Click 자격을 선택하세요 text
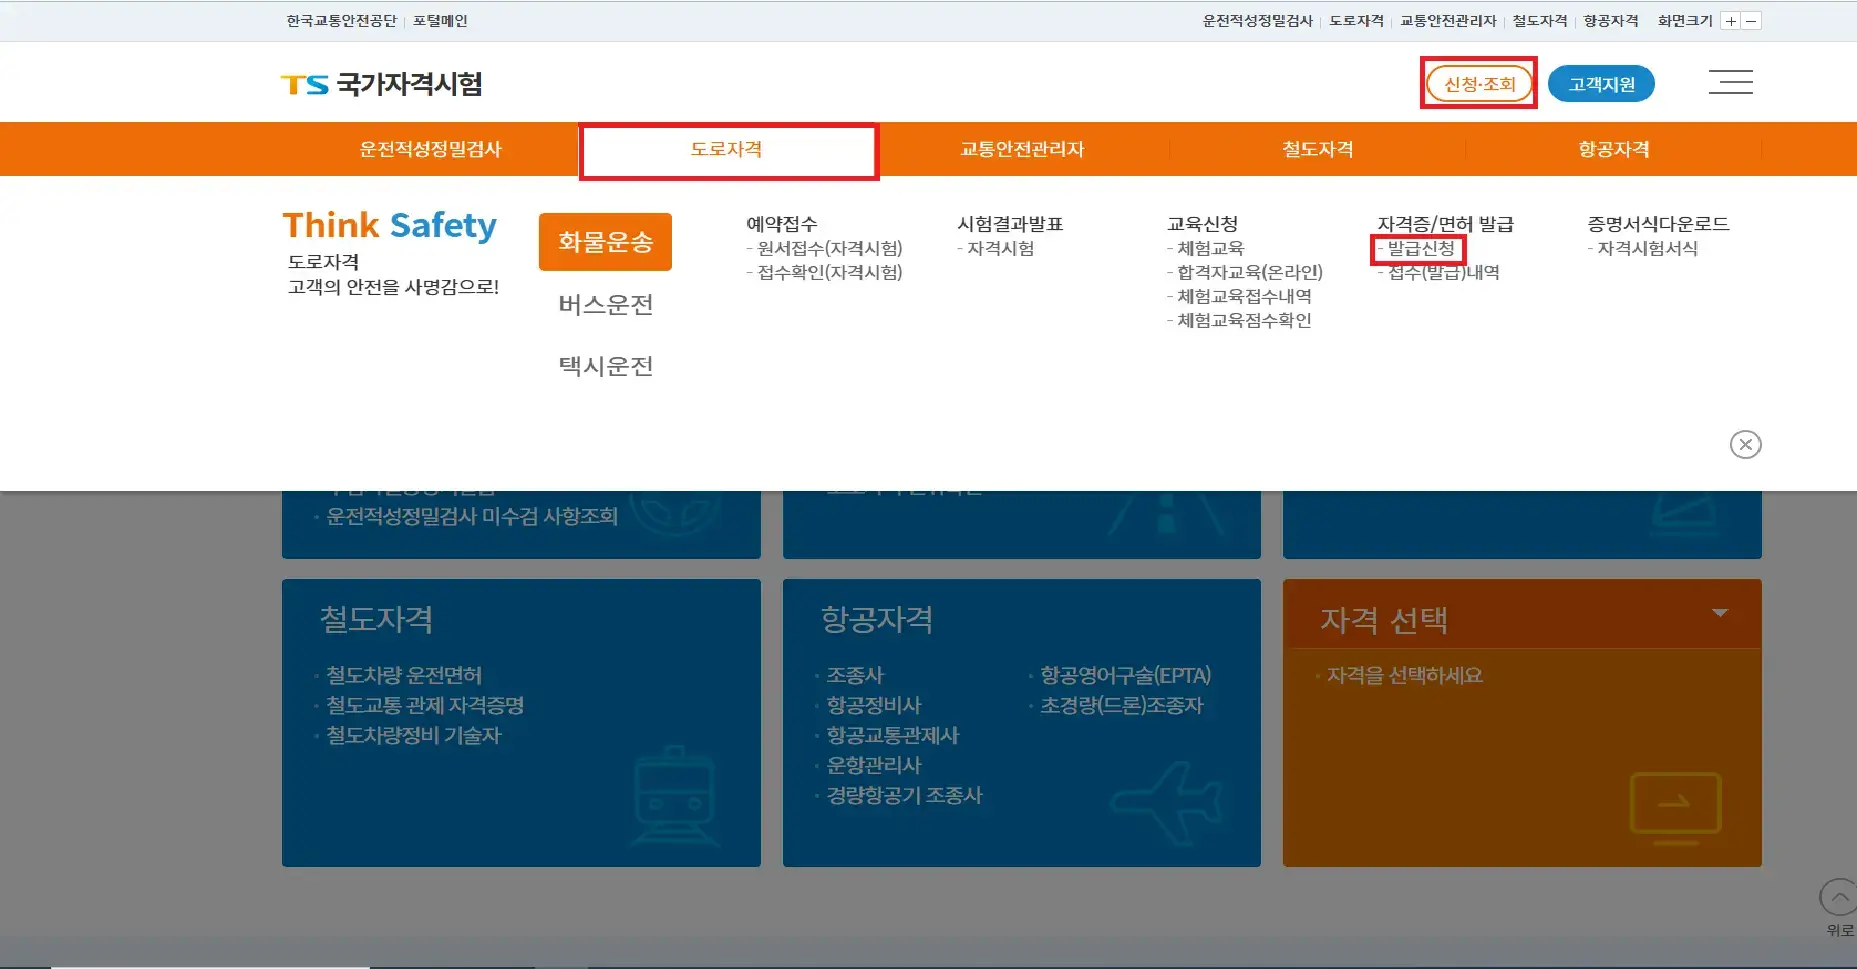The height and width of the screenshot is (969, 1857). 1404,675
